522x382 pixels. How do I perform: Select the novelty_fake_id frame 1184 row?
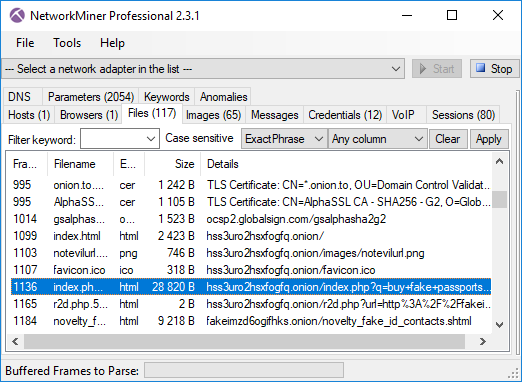pos(251,321)
